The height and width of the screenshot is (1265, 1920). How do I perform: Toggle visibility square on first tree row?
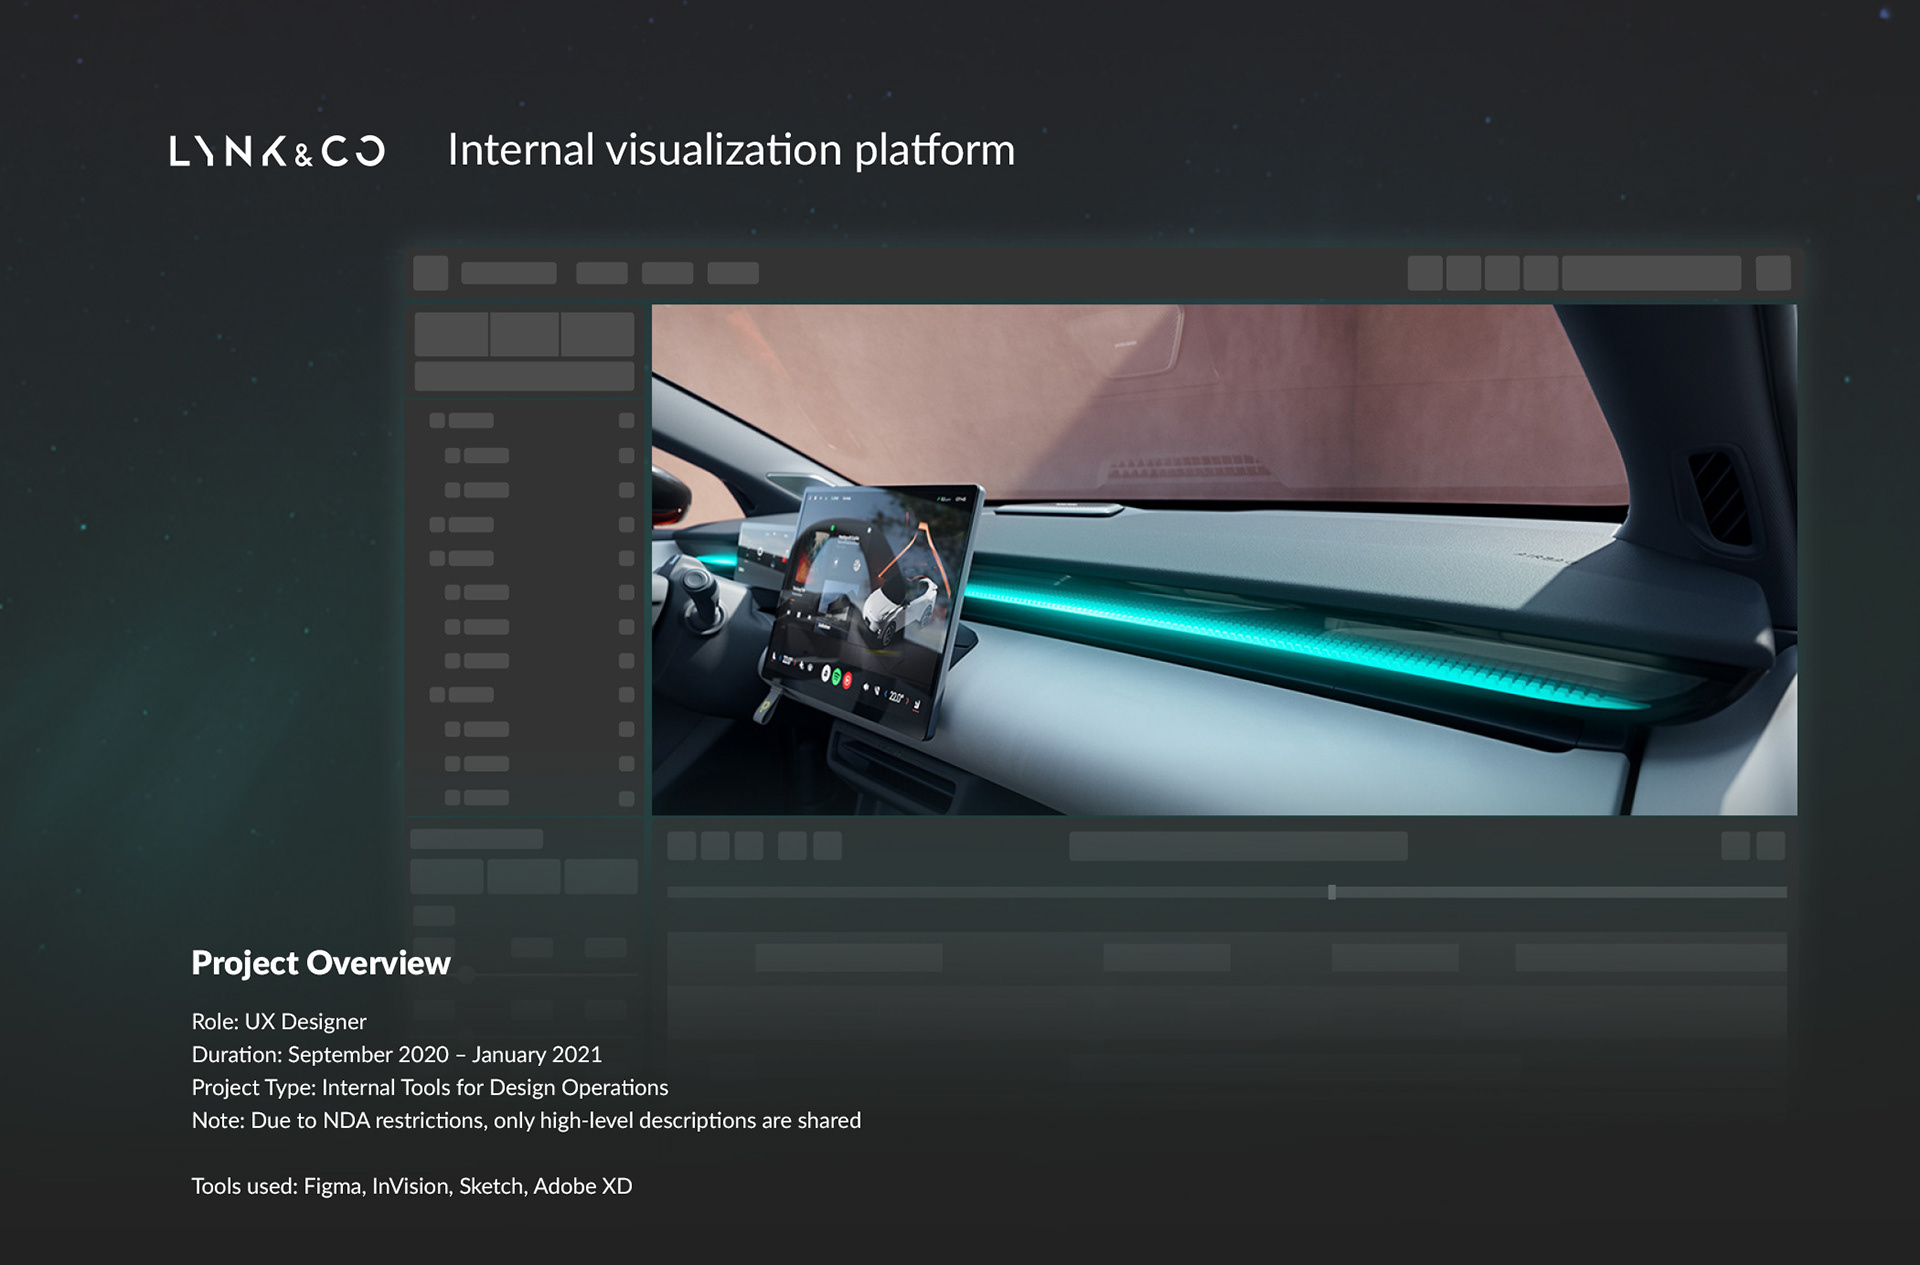(x=626, y=421)
